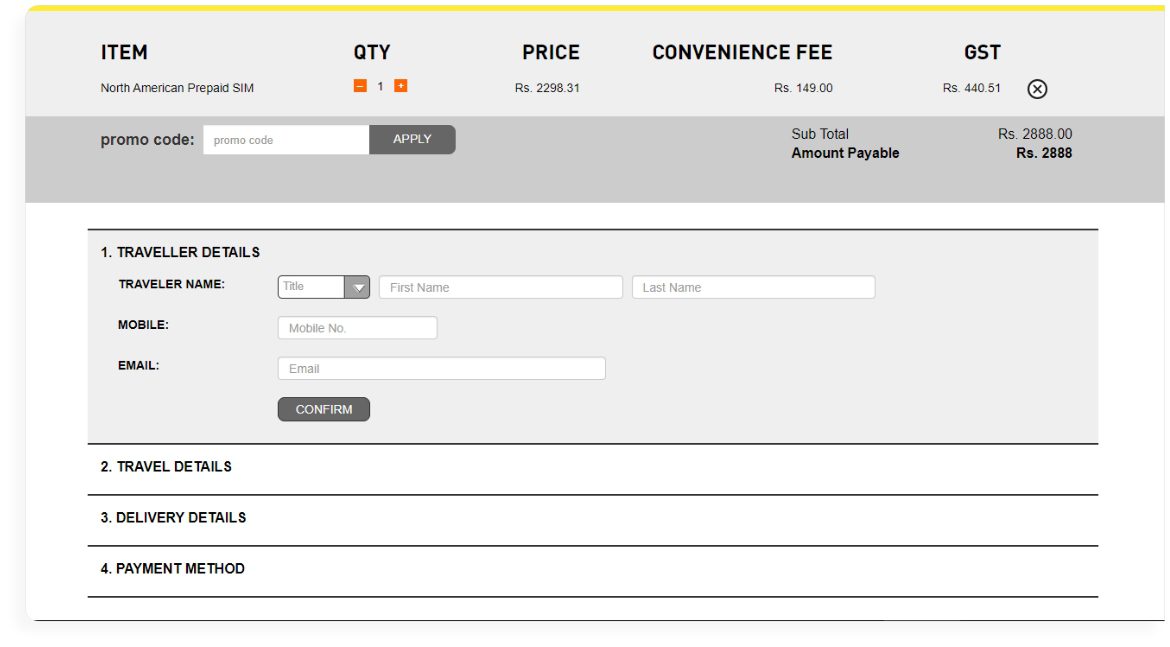Focus the promo code input

click(x=286, y=140)
